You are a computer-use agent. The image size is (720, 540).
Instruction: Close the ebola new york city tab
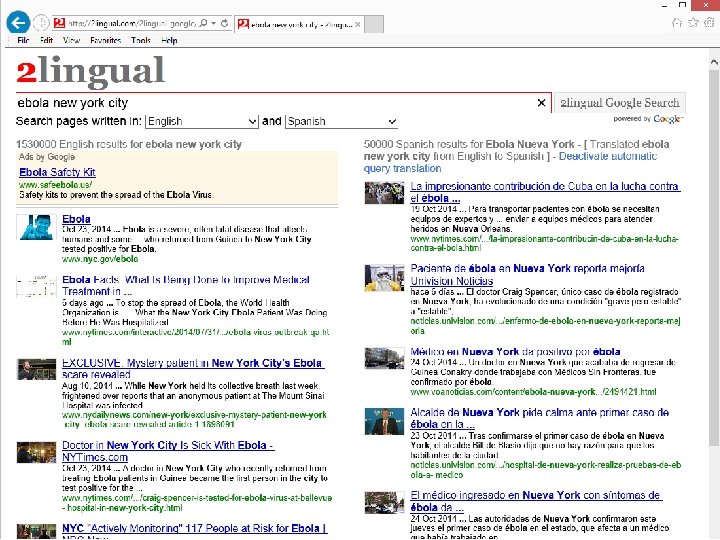coord(358,24)
